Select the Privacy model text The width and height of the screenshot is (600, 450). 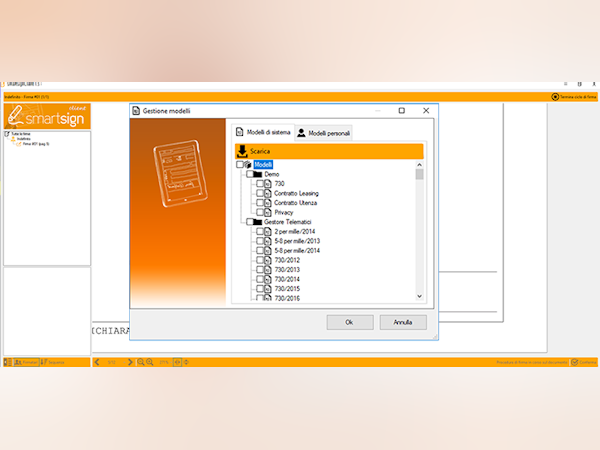point(284,212)
